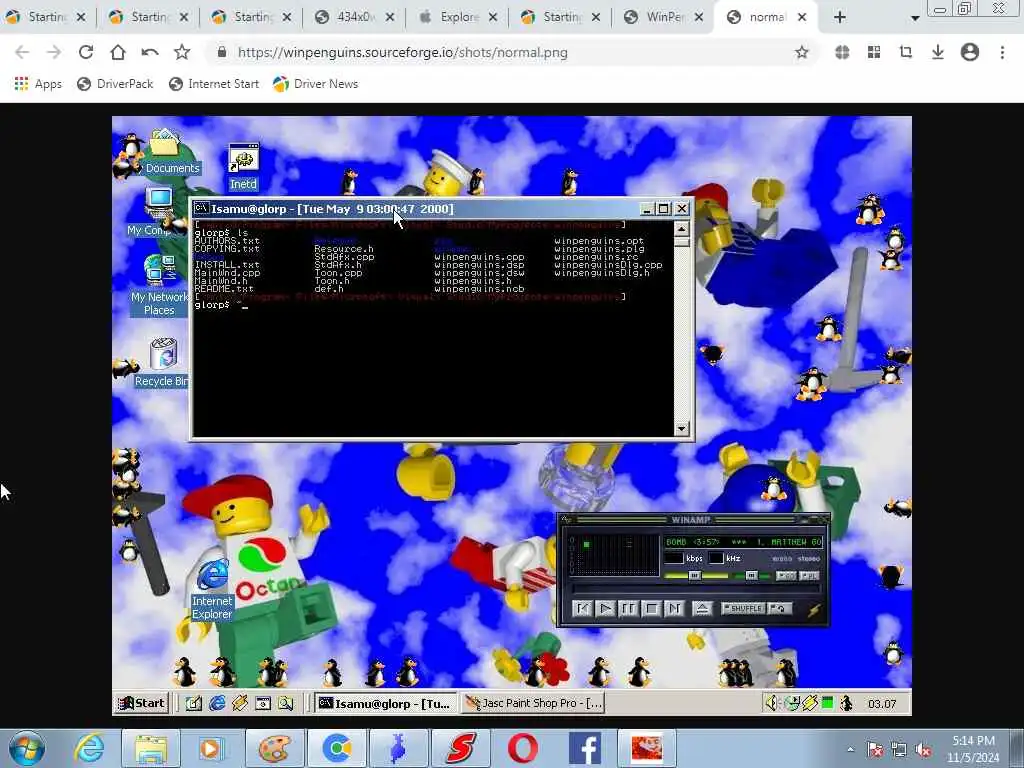Click the undo arrow beside the home icon
The width and height of the screenshot is (1024, 768).
(150, 52)
